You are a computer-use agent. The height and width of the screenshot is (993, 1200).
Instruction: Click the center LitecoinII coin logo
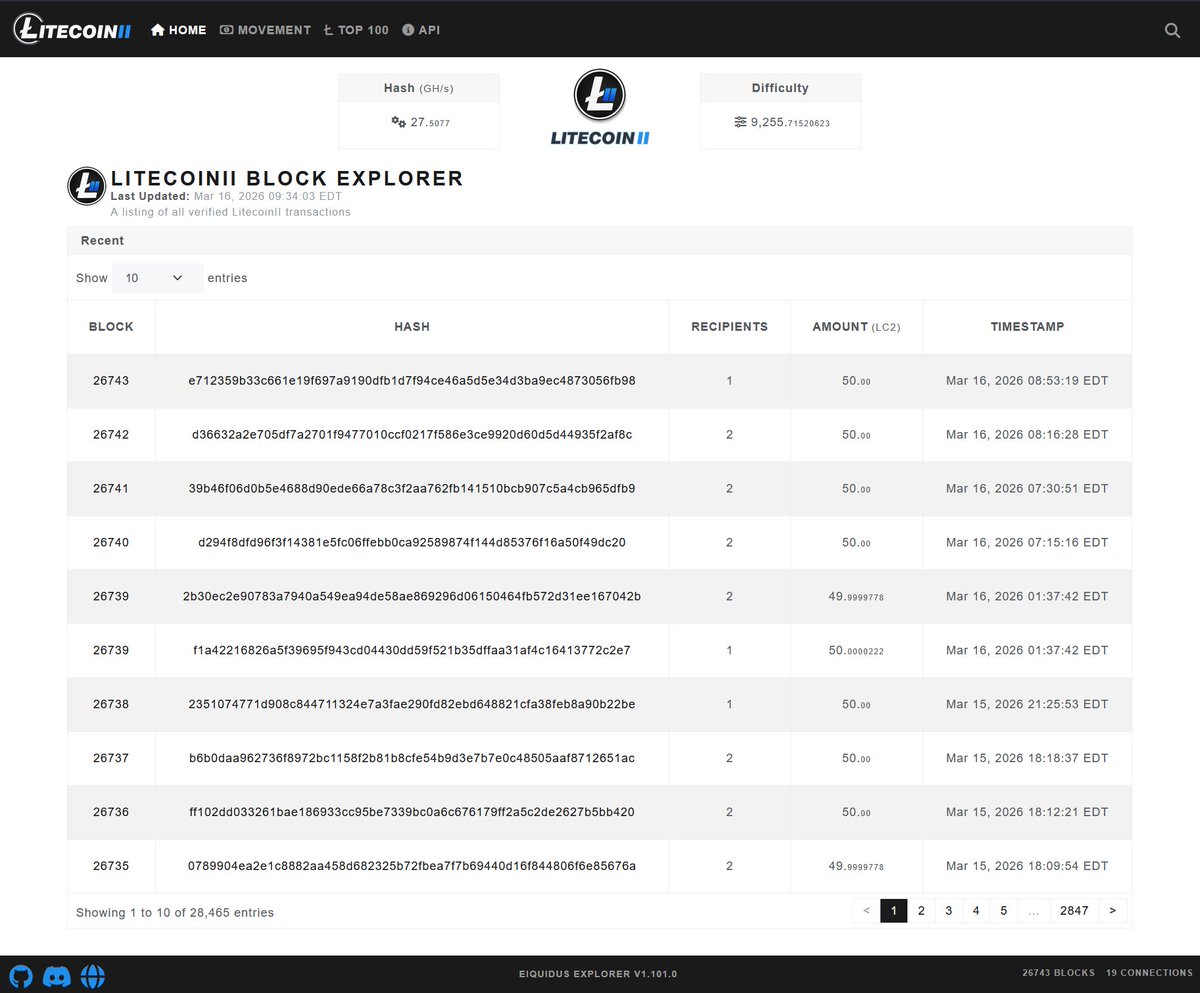point(600,96)
